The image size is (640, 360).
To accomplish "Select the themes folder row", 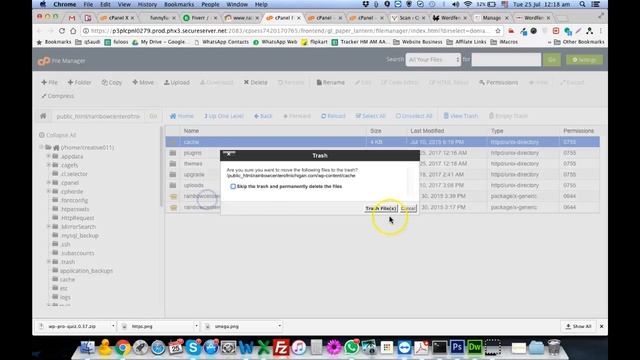I will click(x=382, y=164).
